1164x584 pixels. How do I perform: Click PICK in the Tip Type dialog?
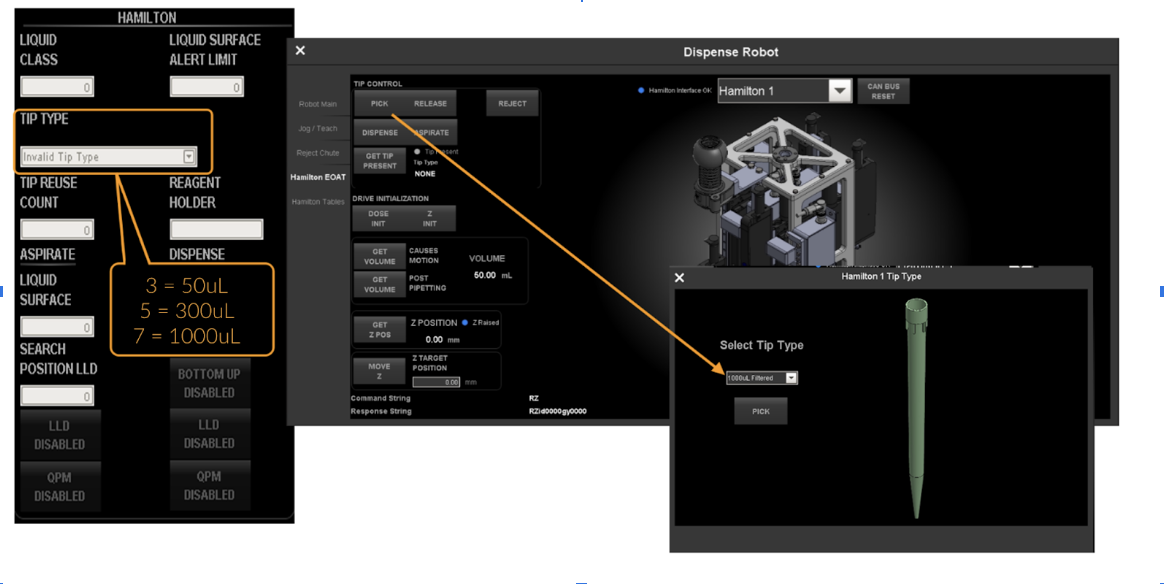[761, 411]
